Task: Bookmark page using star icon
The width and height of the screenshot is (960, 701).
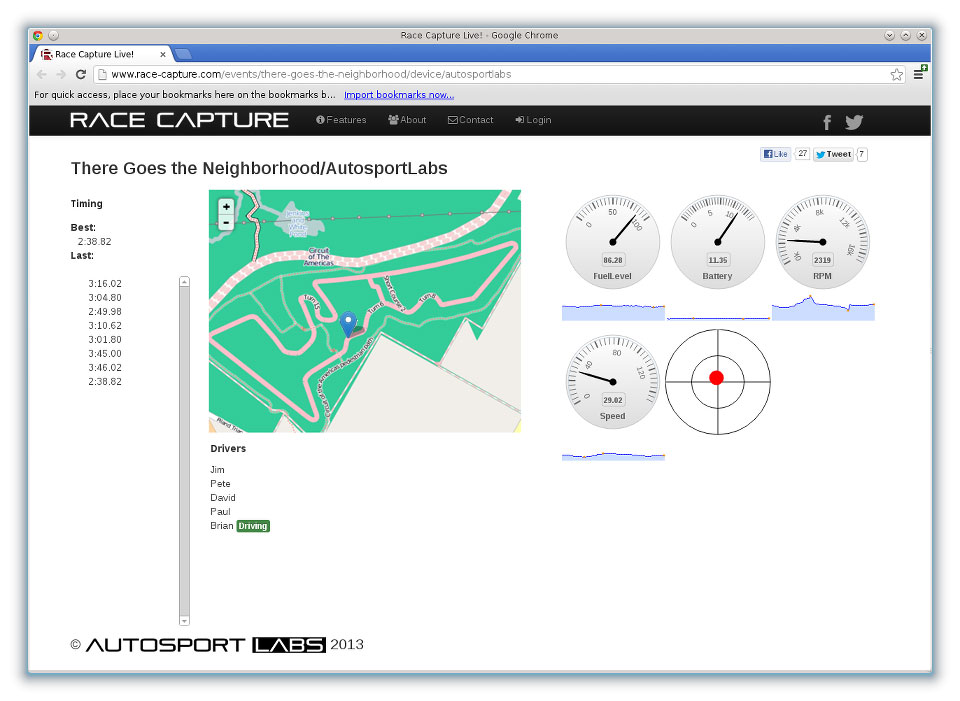Action: tap(896, 75)
